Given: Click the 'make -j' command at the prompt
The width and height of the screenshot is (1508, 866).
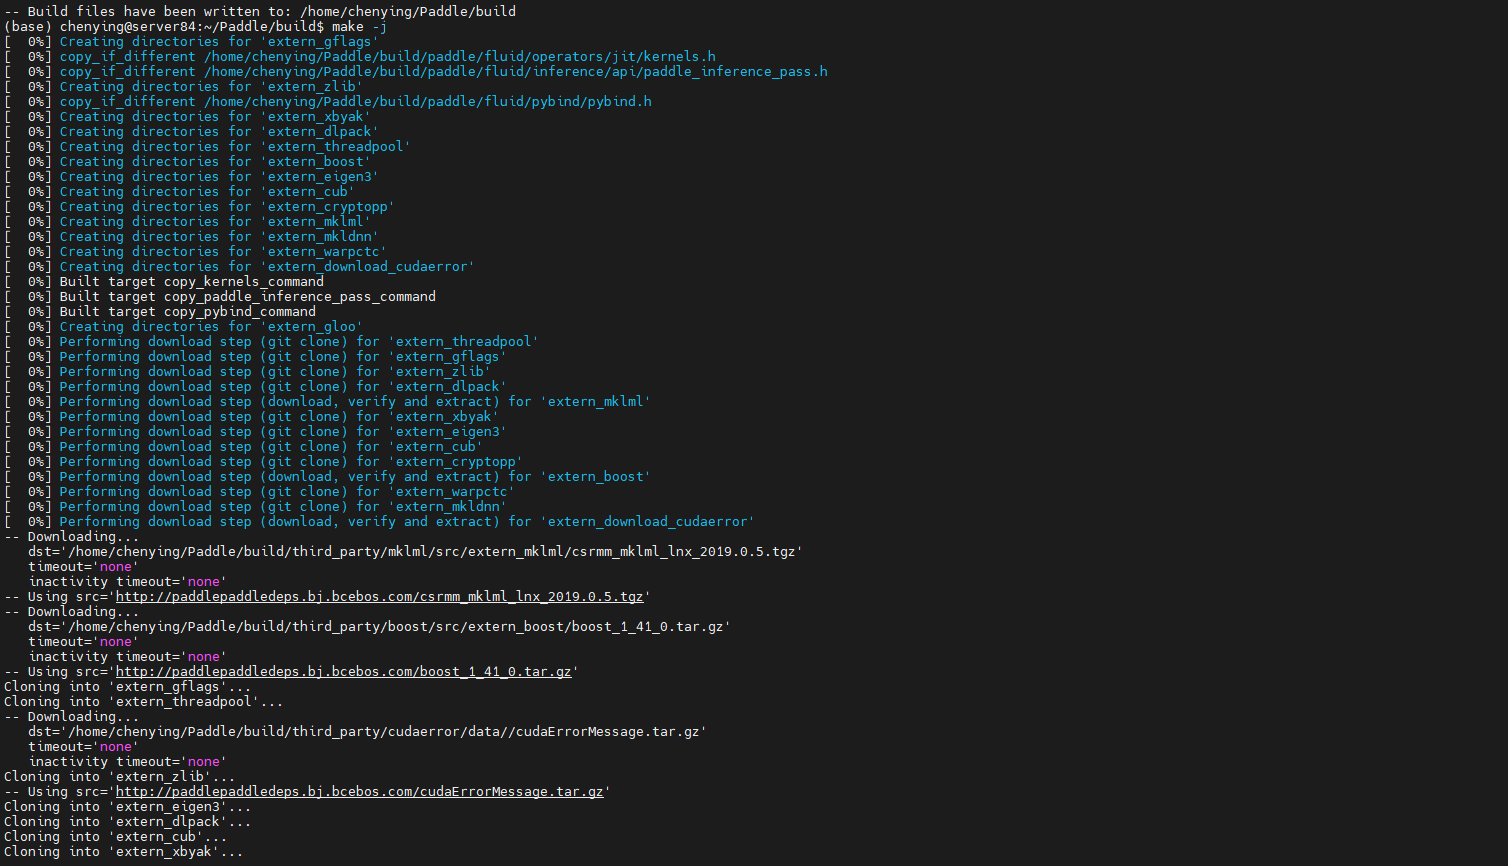Looking at the screenshot, I should 360,26.
